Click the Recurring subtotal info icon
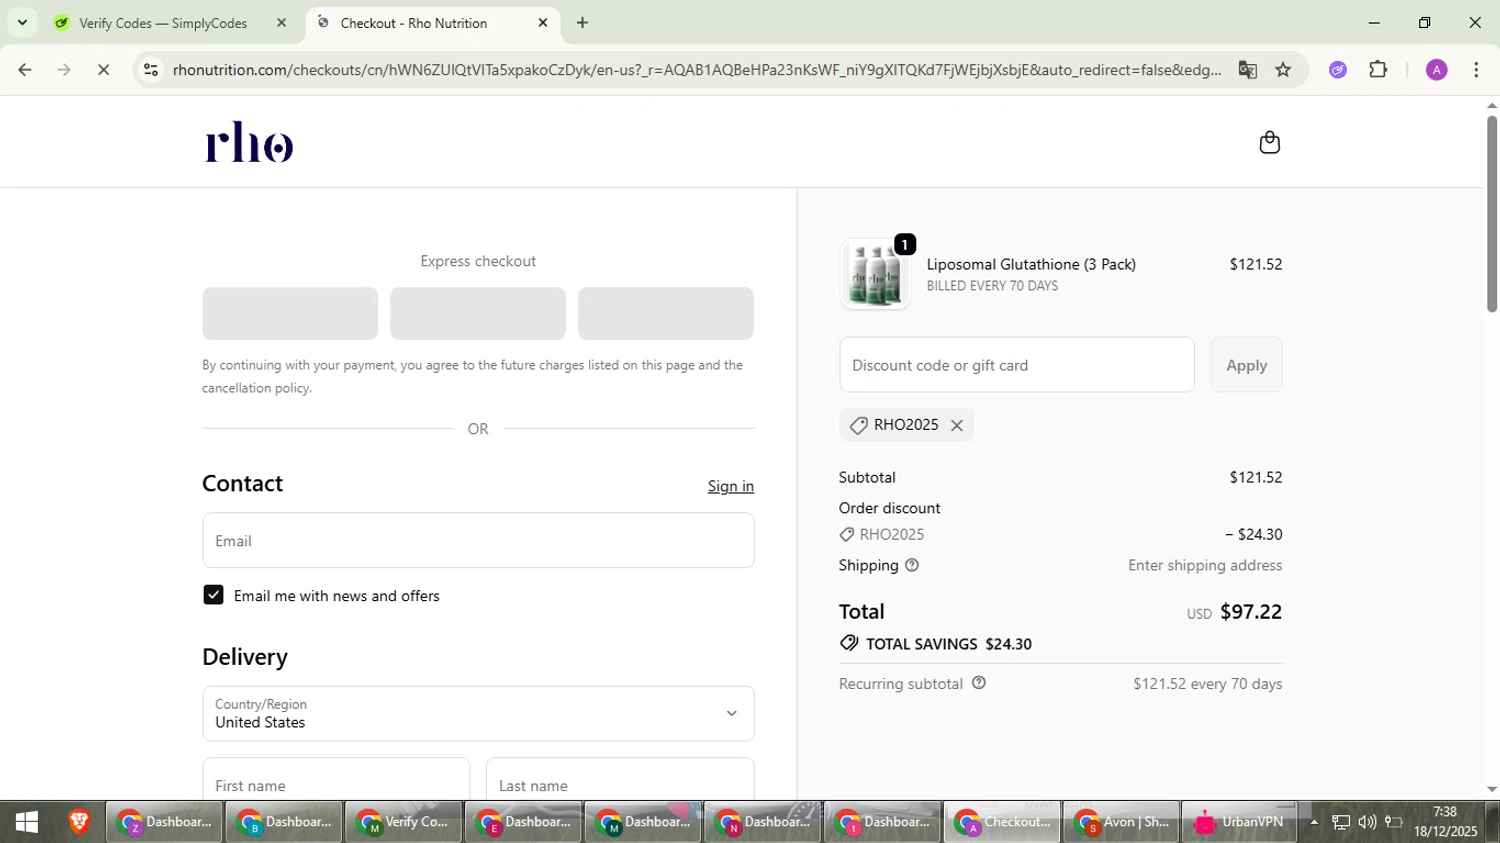 [979, 683]
